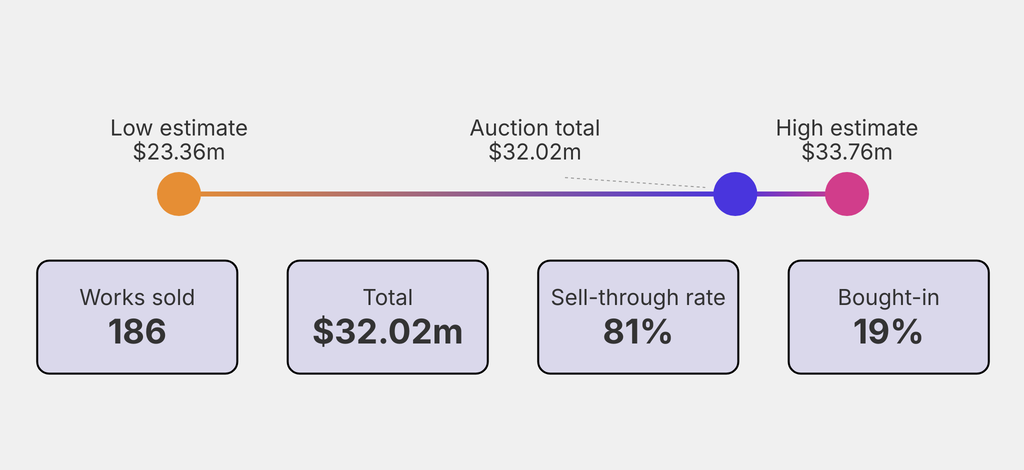This screenshot has width=1024, height=470.
Task: Click the "Low estimate" label text
Action: pos(179,128)
